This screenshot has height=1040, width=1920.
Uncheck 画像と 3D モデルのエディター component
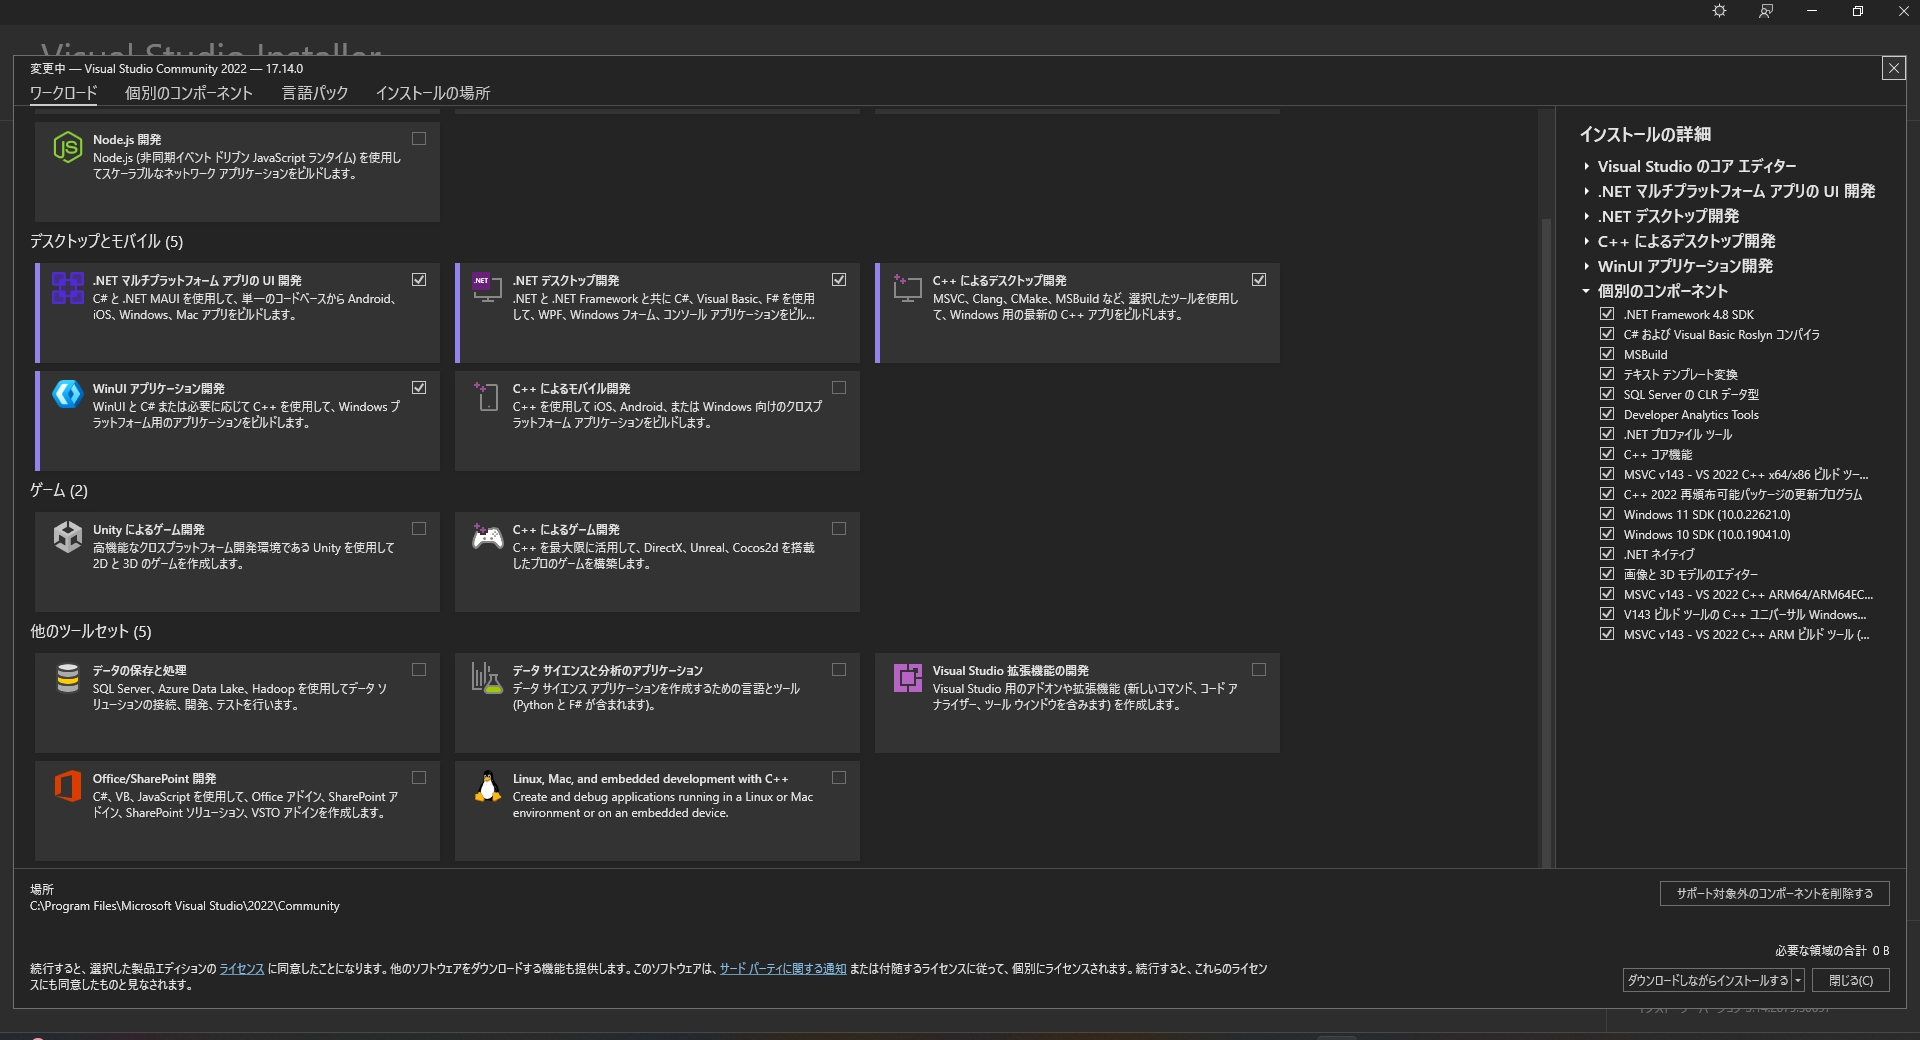coord(1607,574)
